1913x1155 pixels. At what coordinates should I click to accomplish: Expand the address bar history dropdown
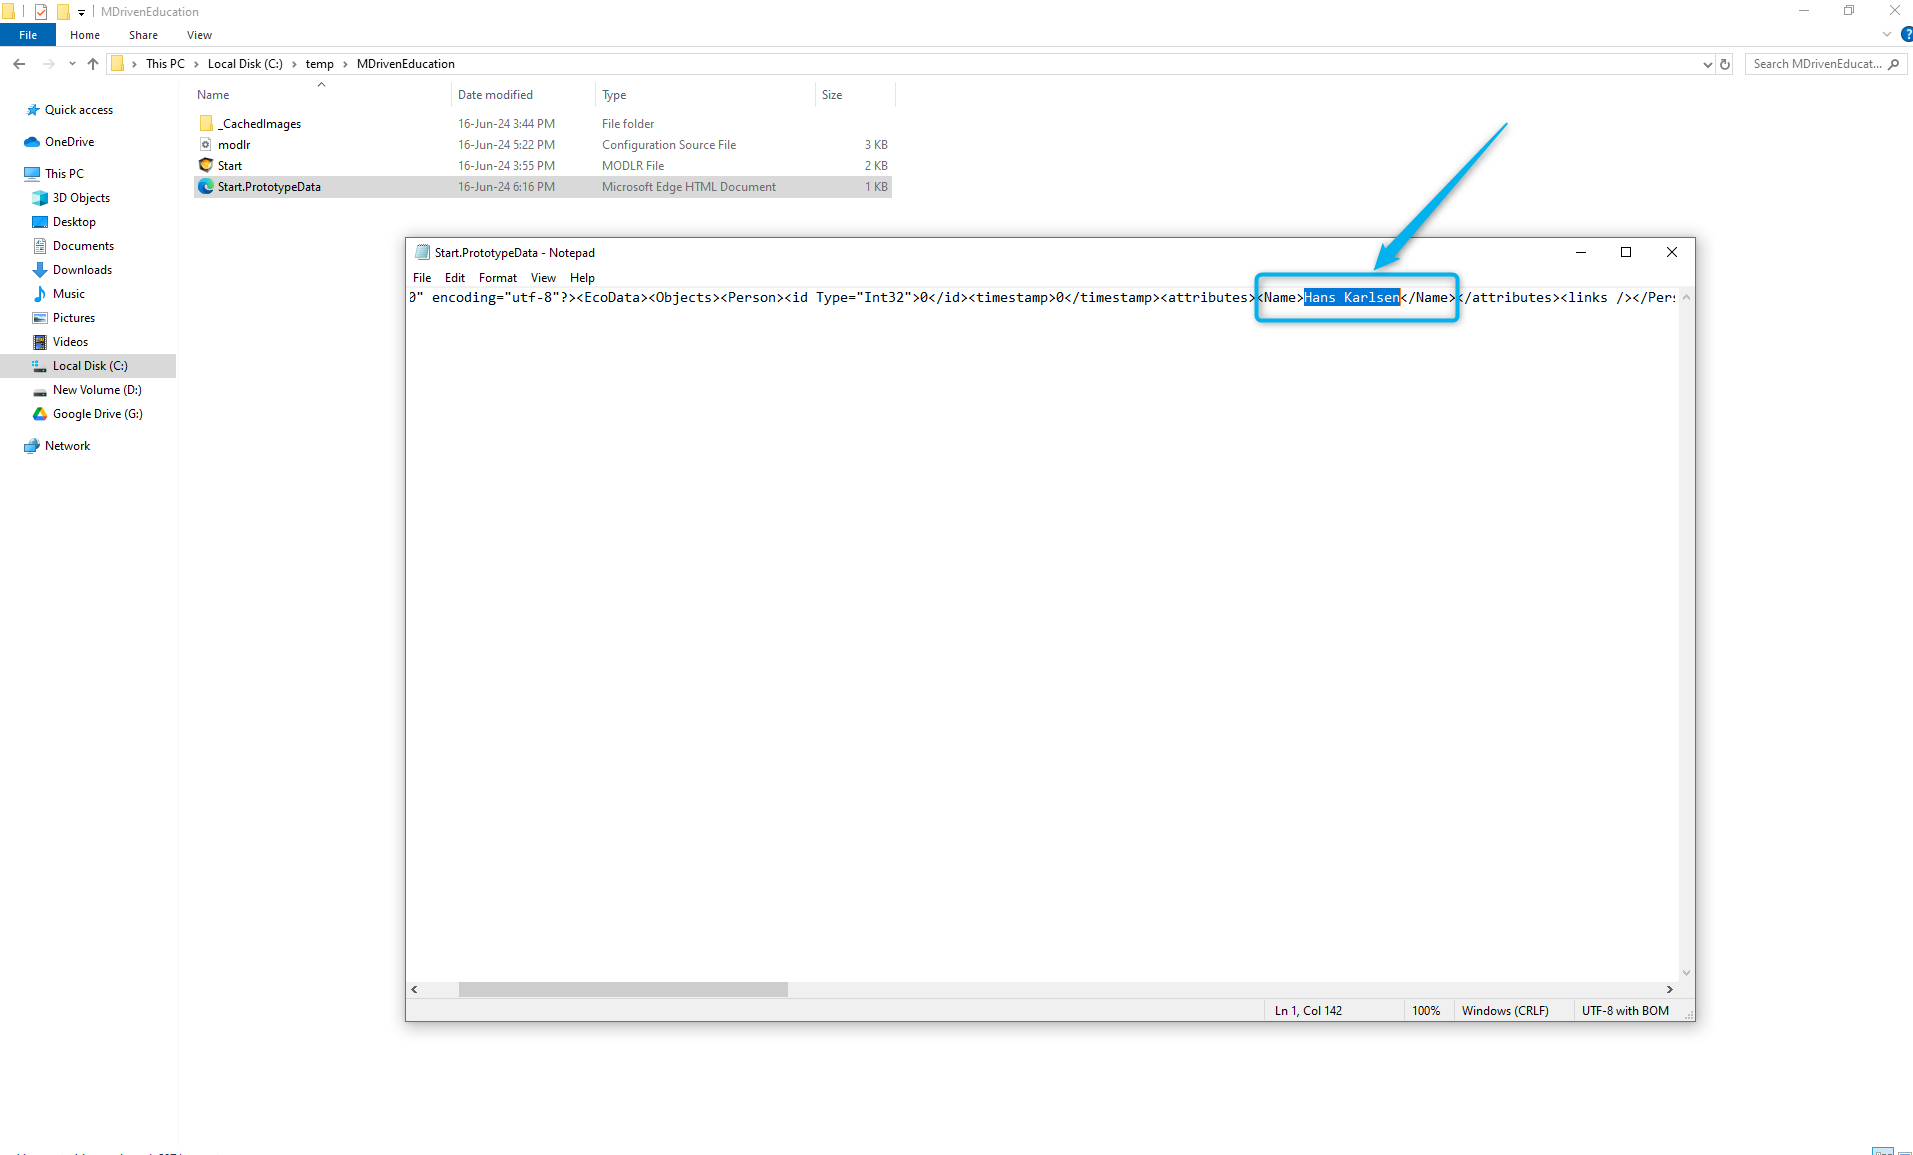1707,64
